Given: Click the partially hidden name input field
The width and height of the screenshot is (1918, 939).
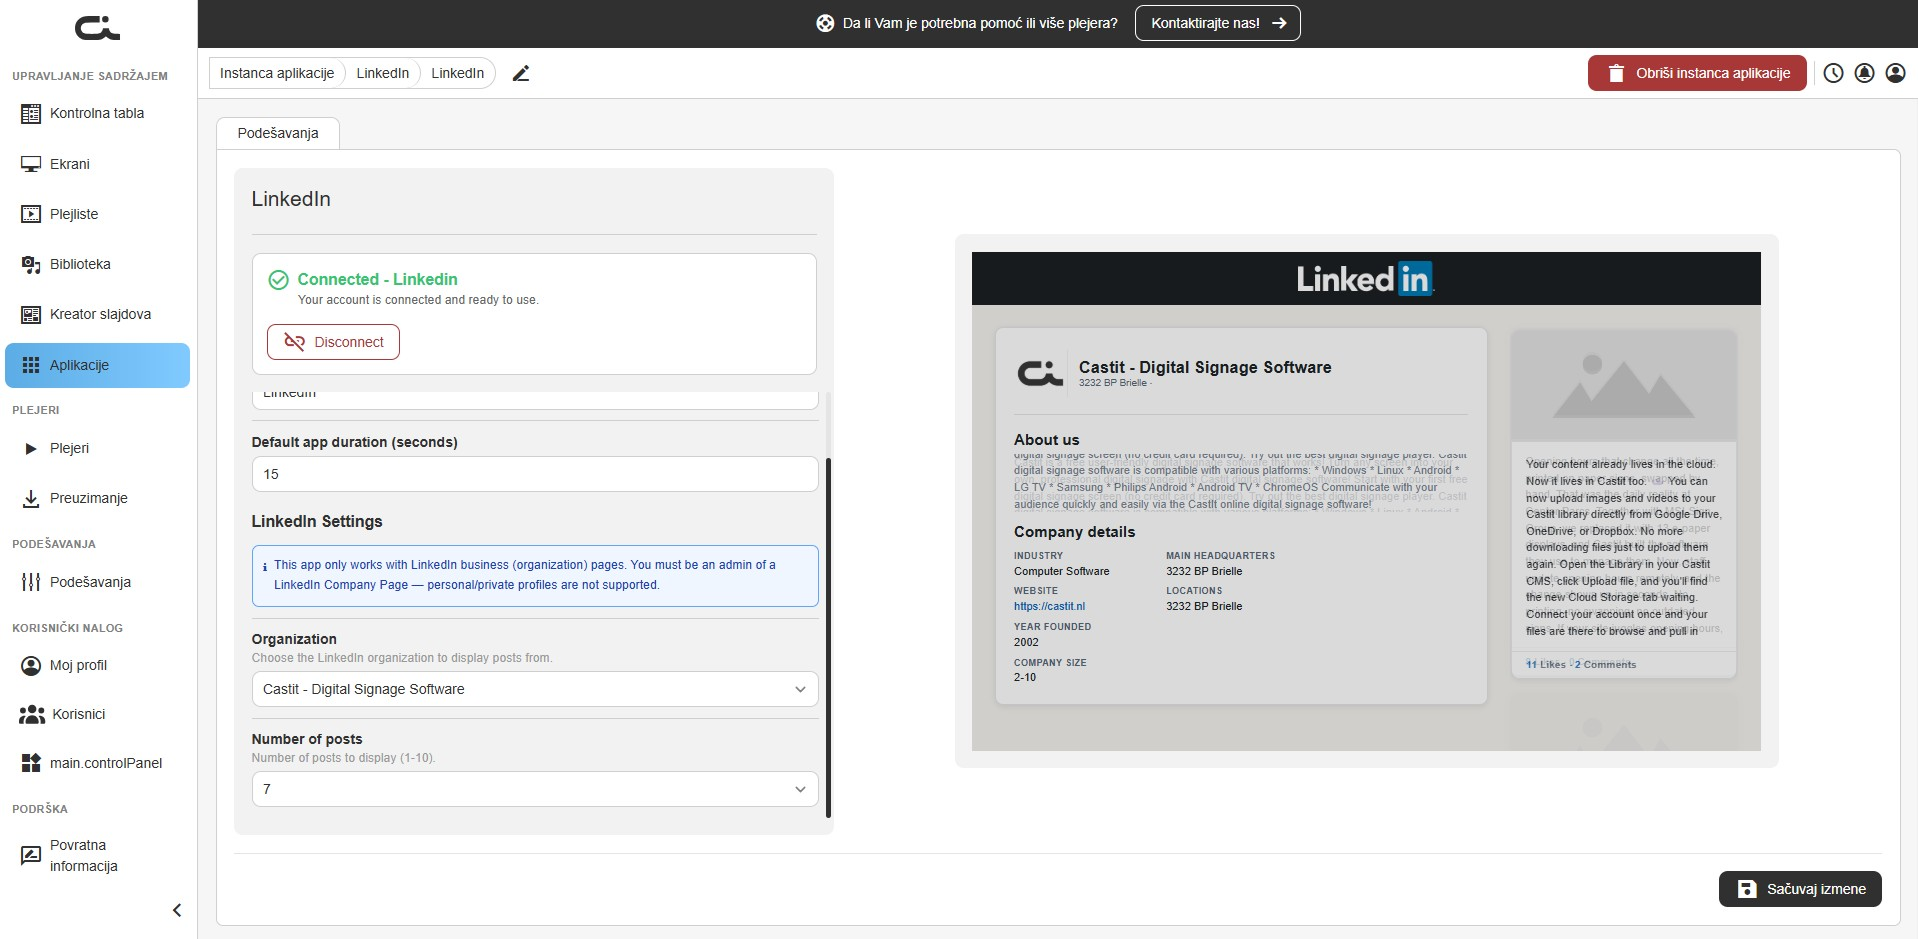Looking at the screenshot, I should tap(535, 399).
